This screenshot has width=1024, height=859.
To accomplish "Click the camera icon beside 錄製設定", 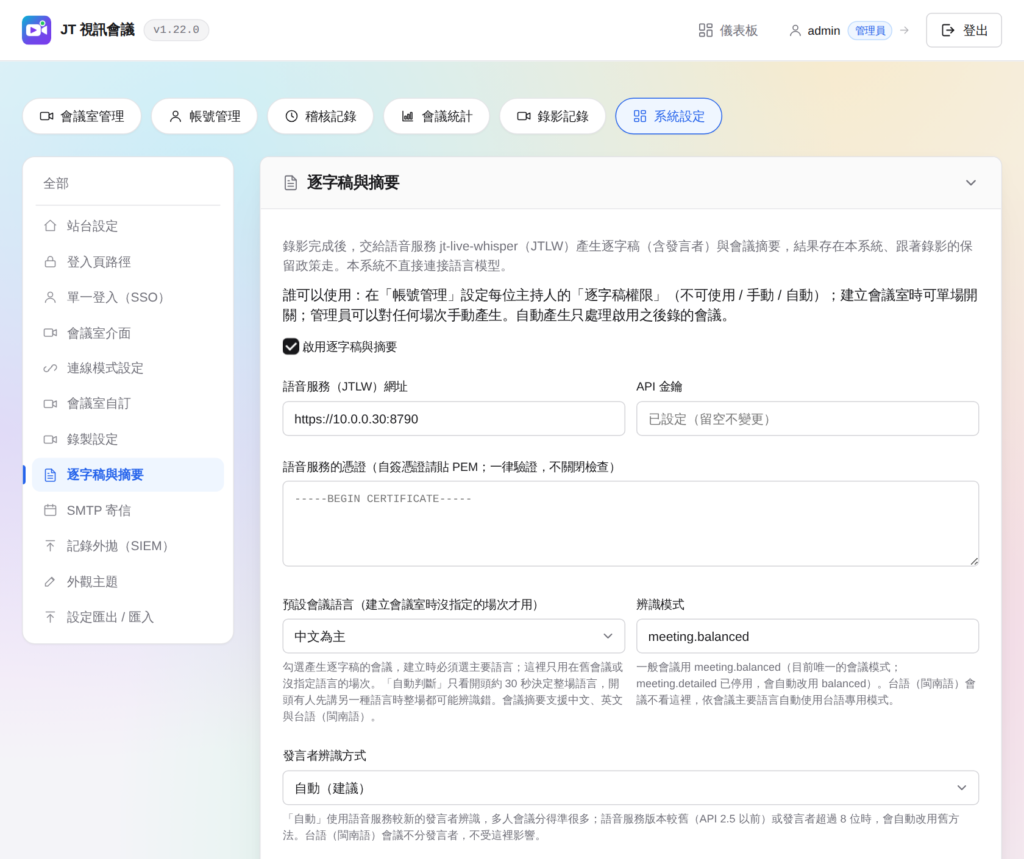I will coord(50,440).
